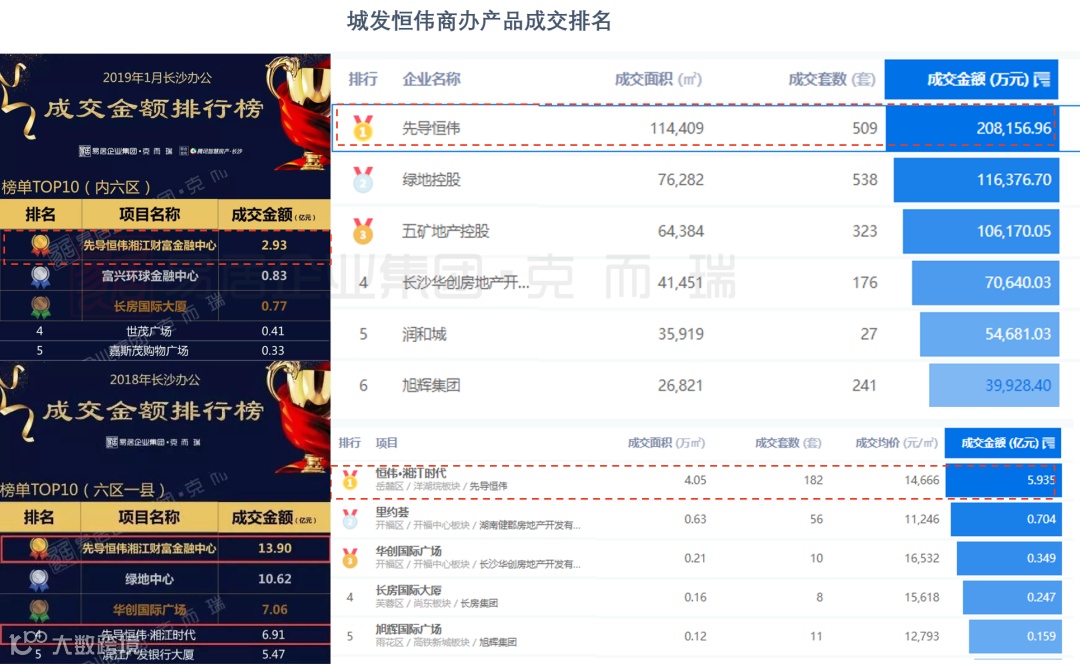
Task: Click silver medal next to 绿地中心
Action: click(x=39, y=579)
